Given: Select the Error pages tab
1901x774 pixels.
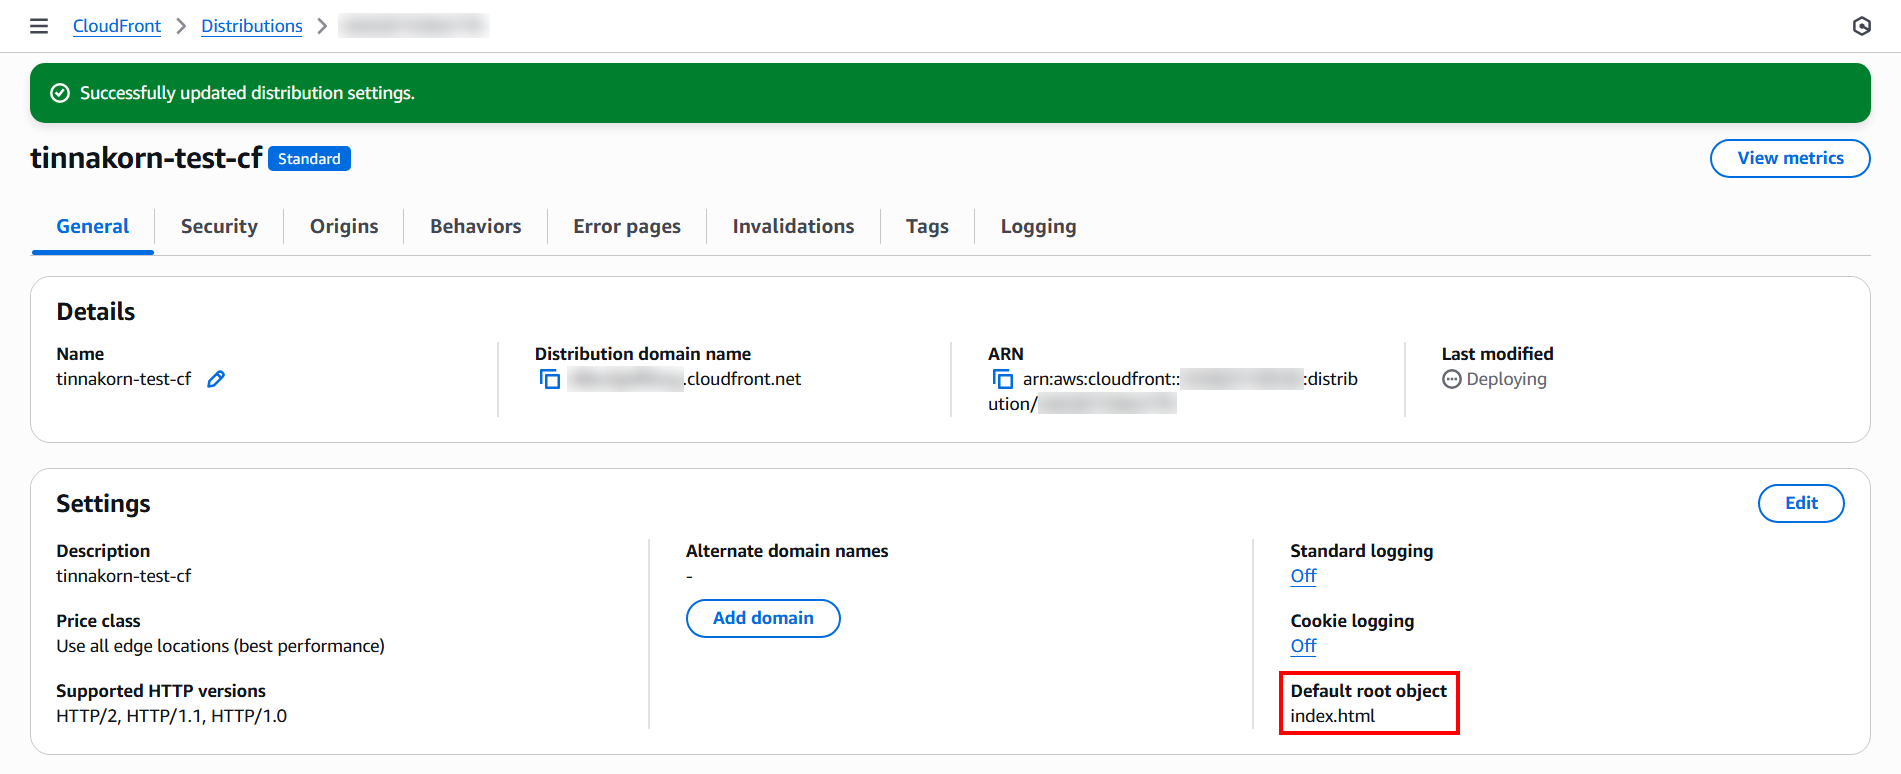Looking at the screenshot, I should [626, 226].
